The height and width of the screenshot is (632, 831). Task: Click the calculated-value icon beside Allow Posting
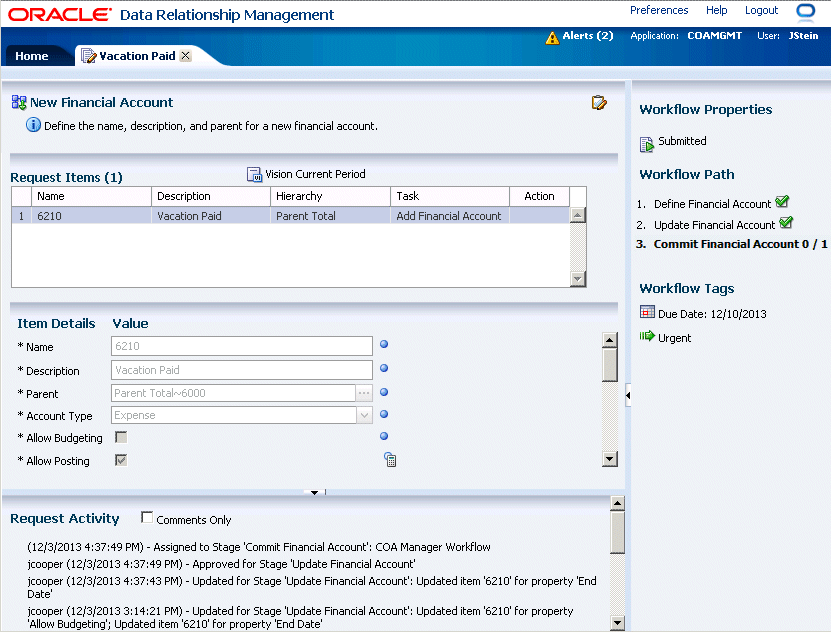click(390, 460)
